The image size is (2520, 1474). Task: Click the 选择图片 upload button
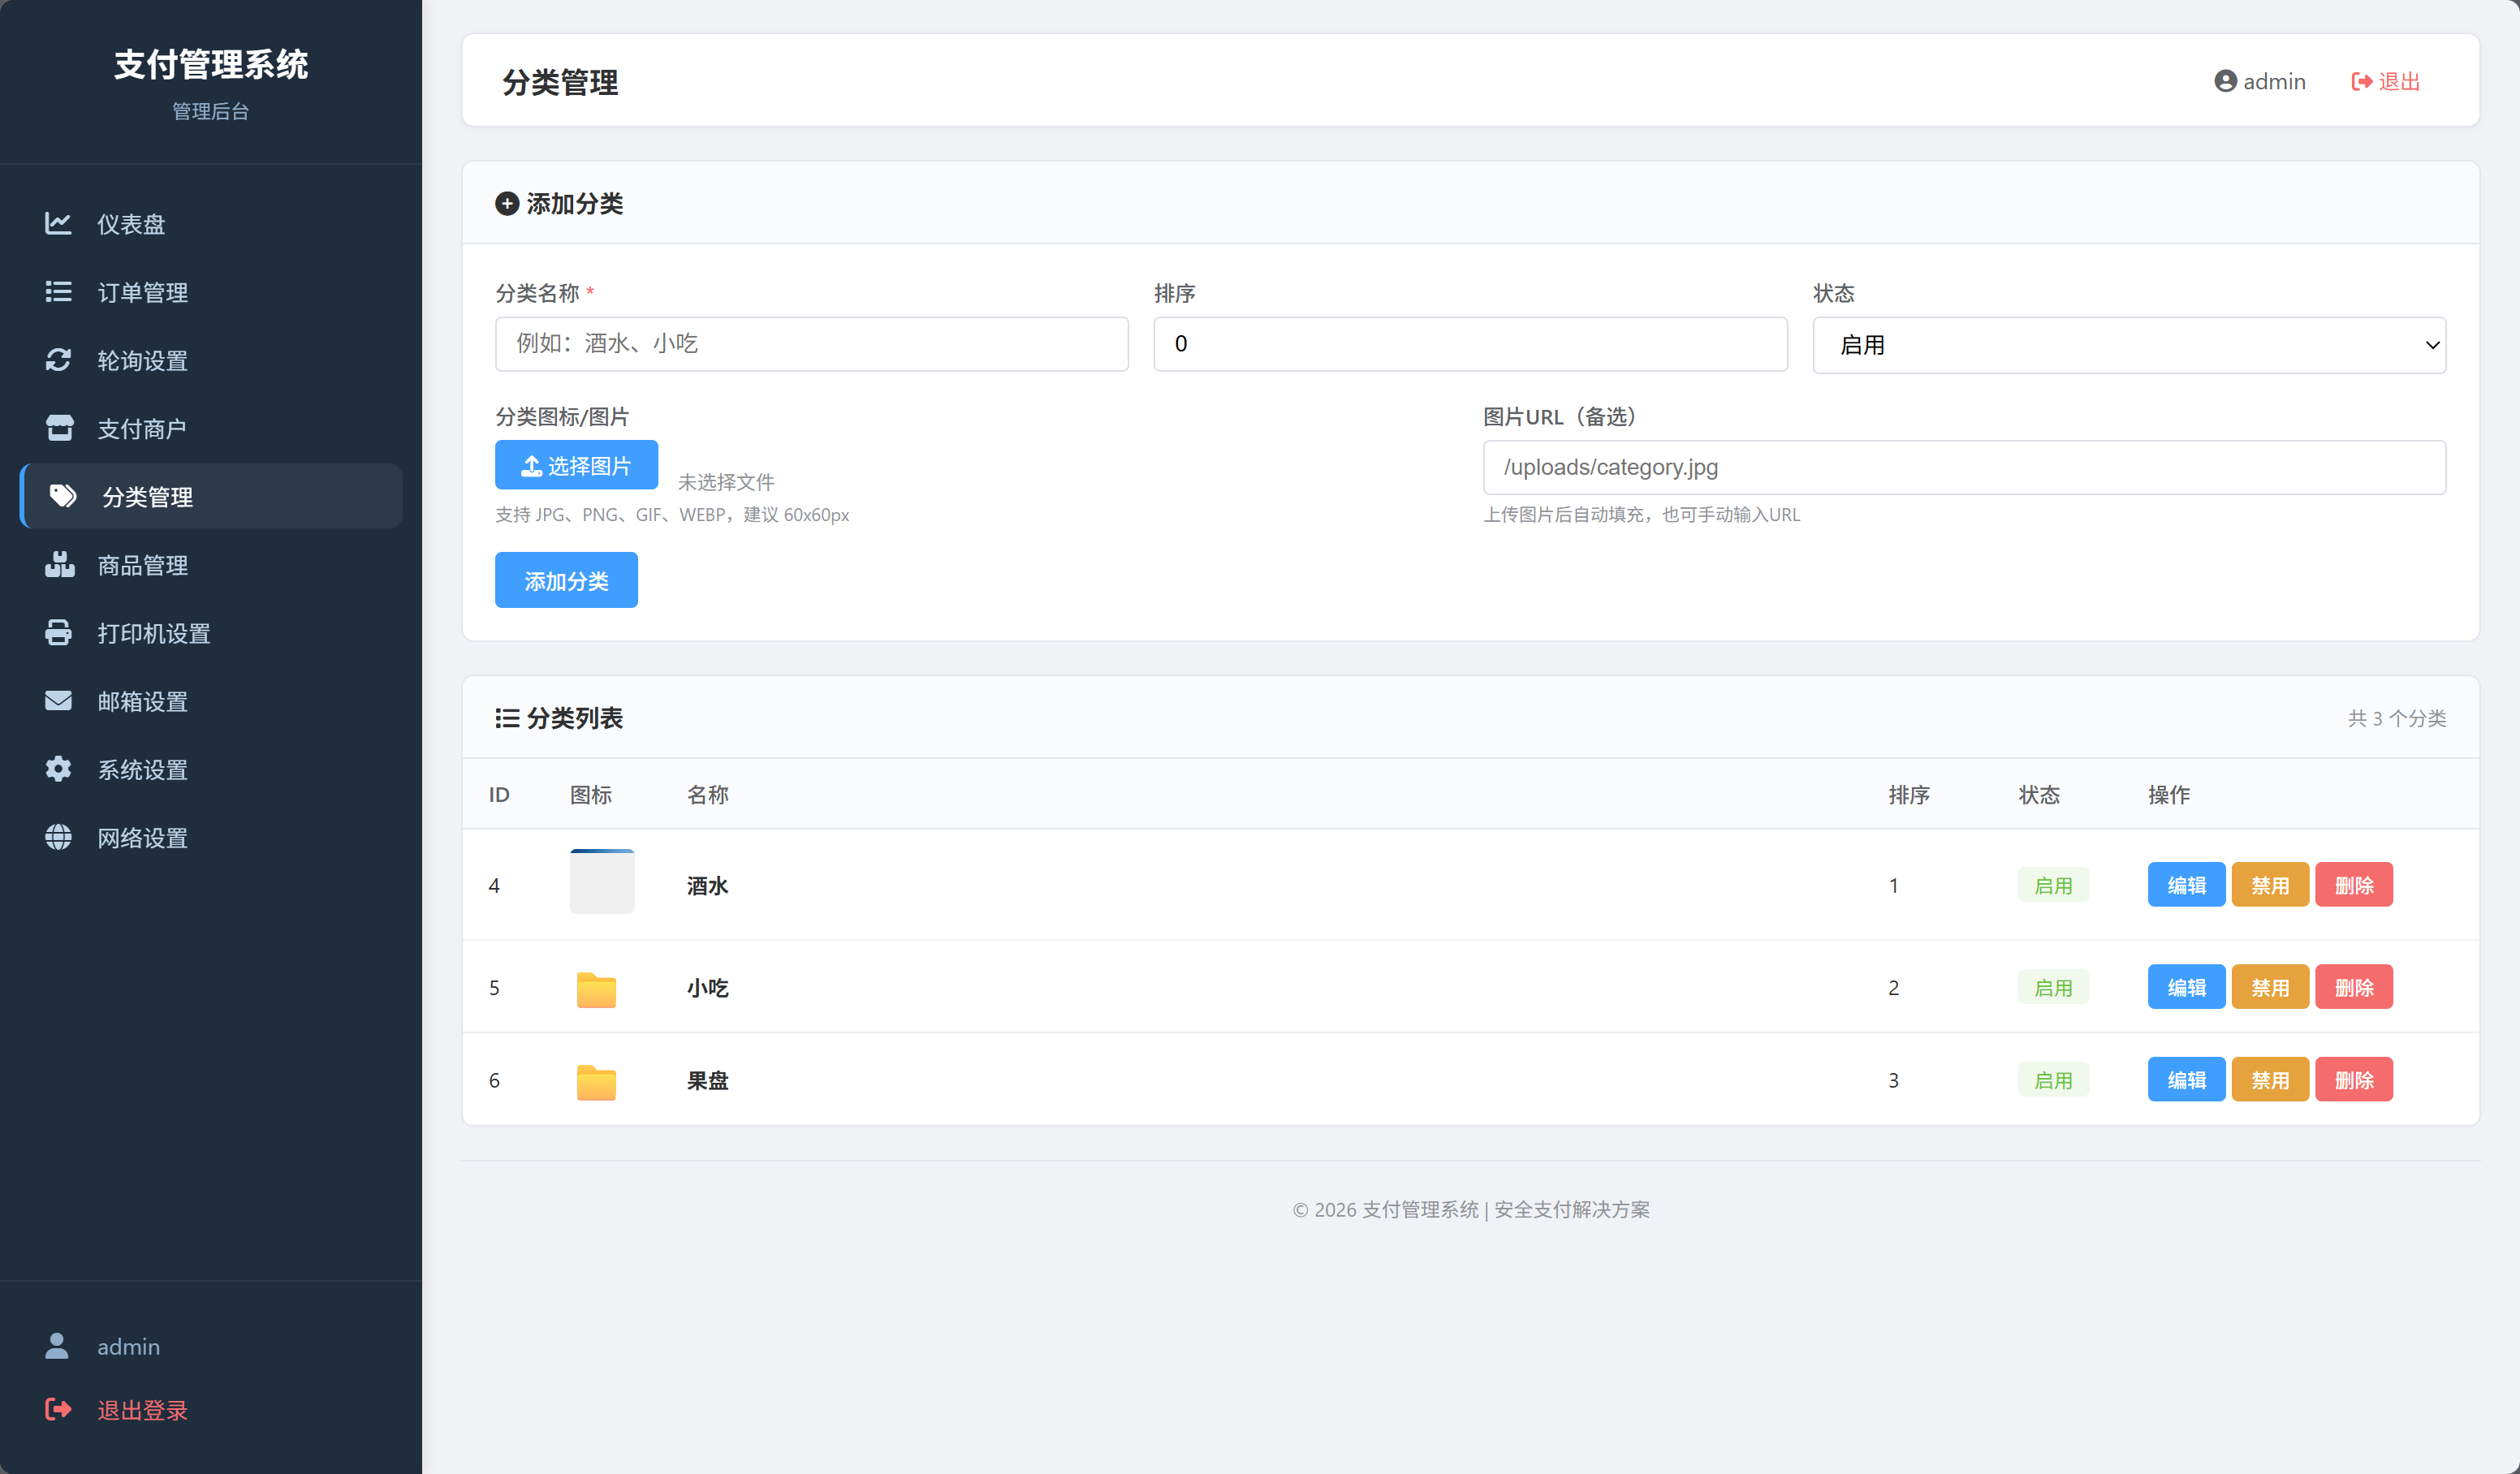[576, 465]
